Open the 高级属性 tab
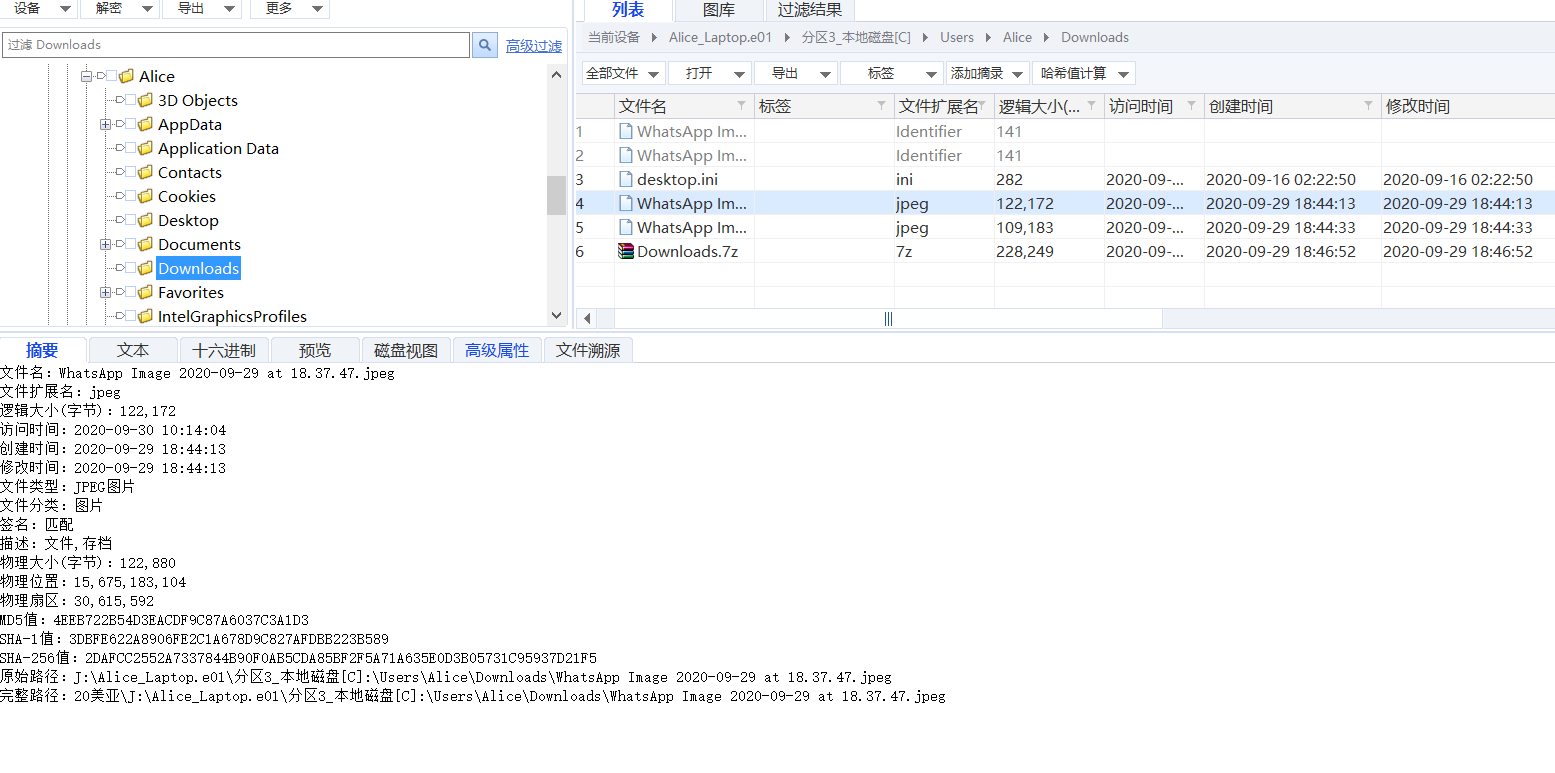Screen dimensions: 1555x773 [x=497, y=350]
